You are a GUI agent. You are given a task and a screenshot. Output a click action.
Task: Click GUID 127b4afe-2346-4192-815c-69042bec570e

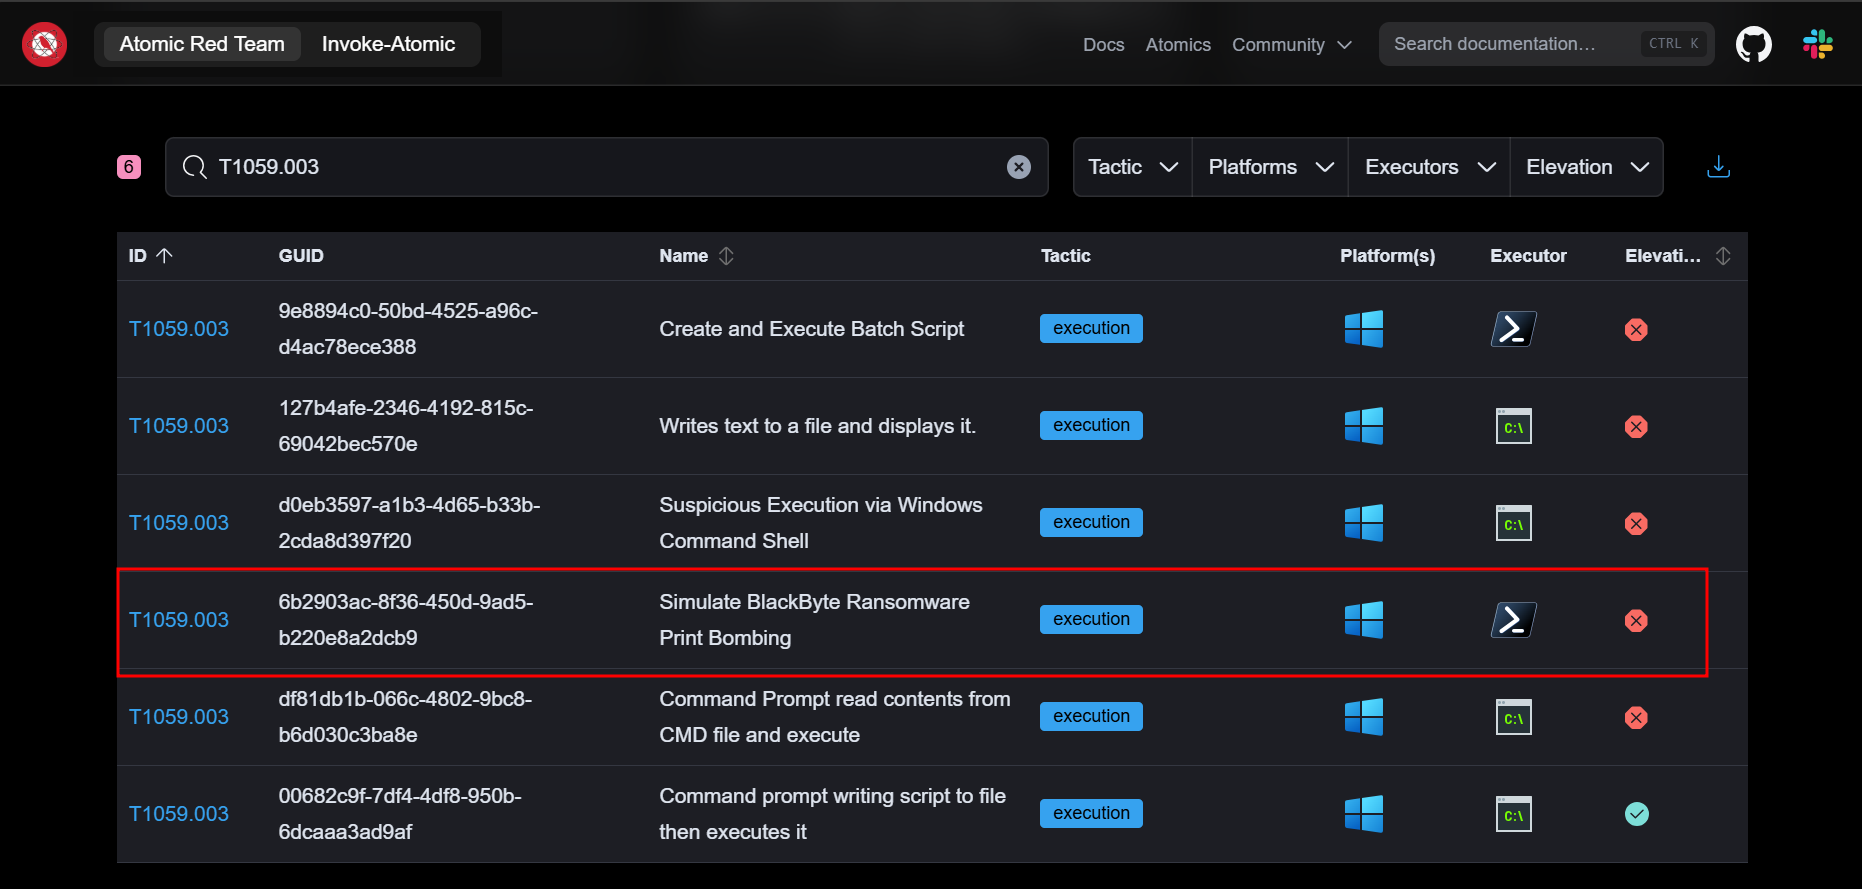click(406, 426)
